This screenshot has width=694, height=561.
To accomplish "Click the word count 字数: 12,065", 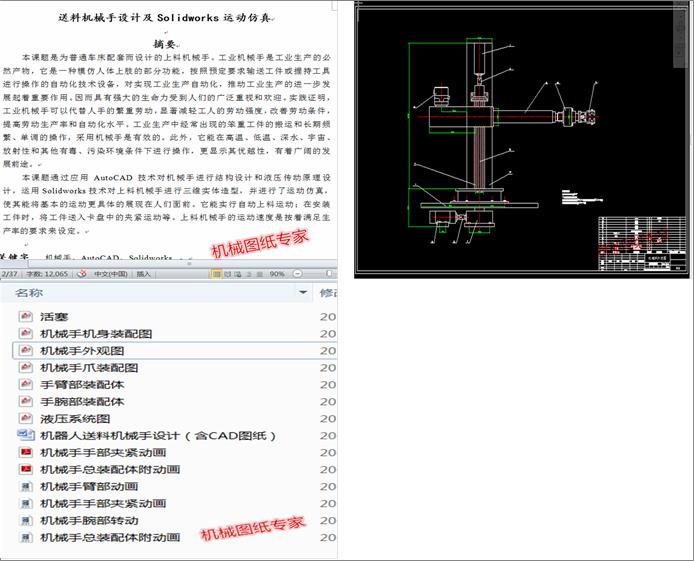I will [x=47, y=274].
